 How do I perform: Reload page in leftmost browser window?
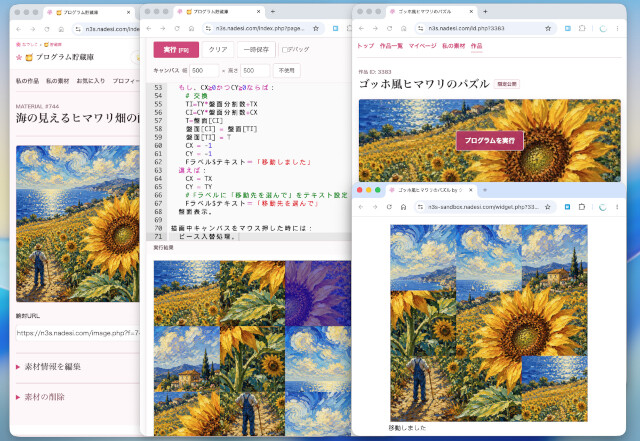pos(47,29)
